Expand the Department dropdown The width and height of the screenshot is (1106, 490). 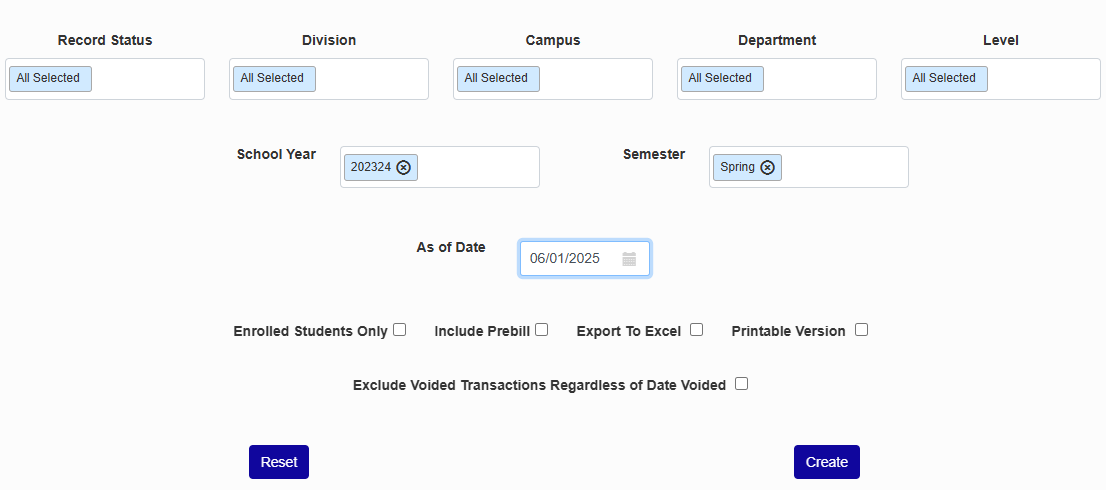coord(818,79)
